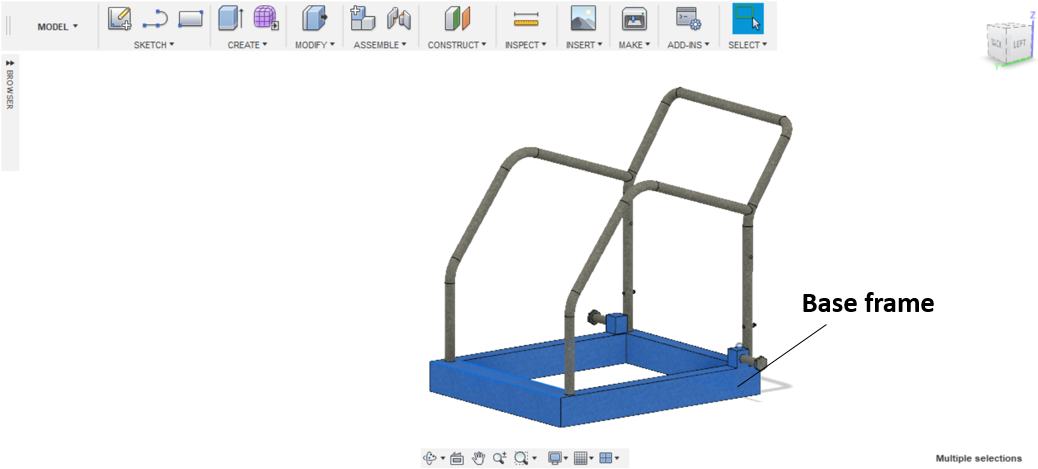
Task: Open the Viewports dropdown arrow
Action: 617,458
